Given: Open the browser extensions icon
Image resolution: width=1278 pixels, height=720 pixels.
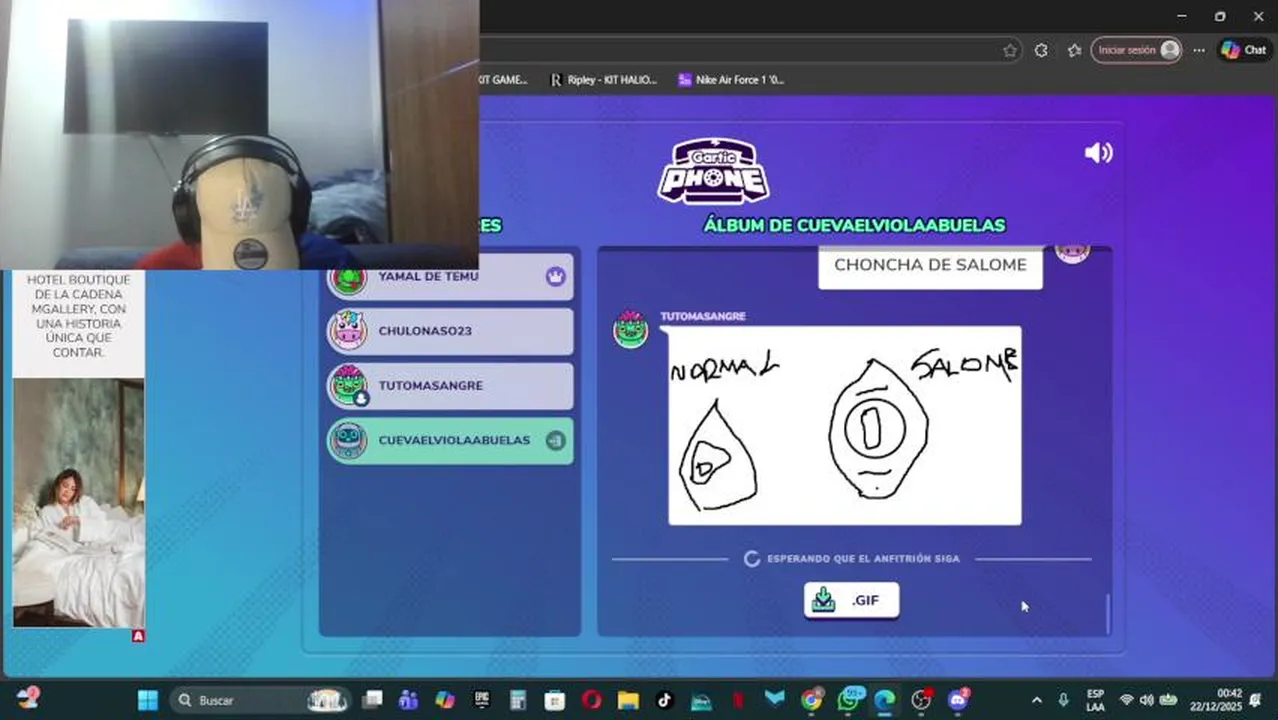Looking at the screenshot, I should point(1041,50).
